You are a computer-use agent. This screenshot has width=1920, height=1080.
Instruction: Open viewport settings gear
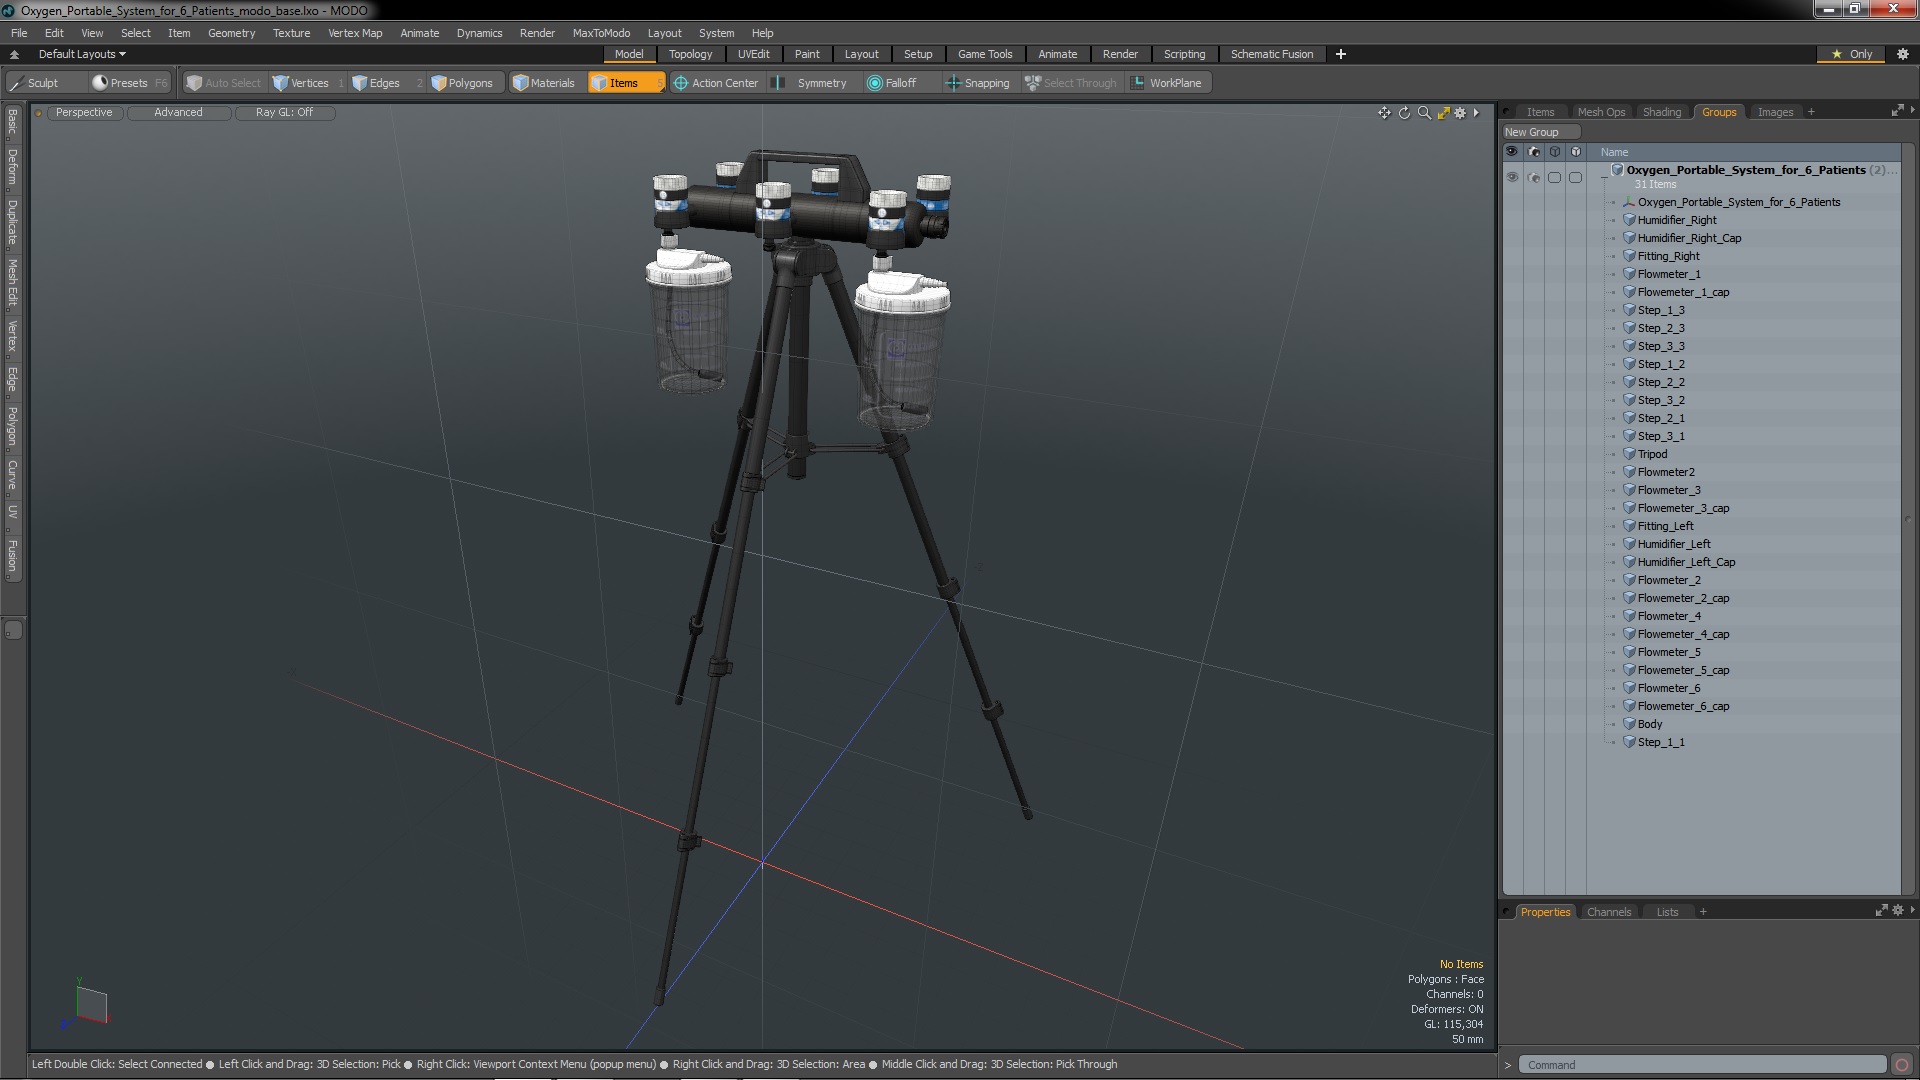(x=1460, y=113)
